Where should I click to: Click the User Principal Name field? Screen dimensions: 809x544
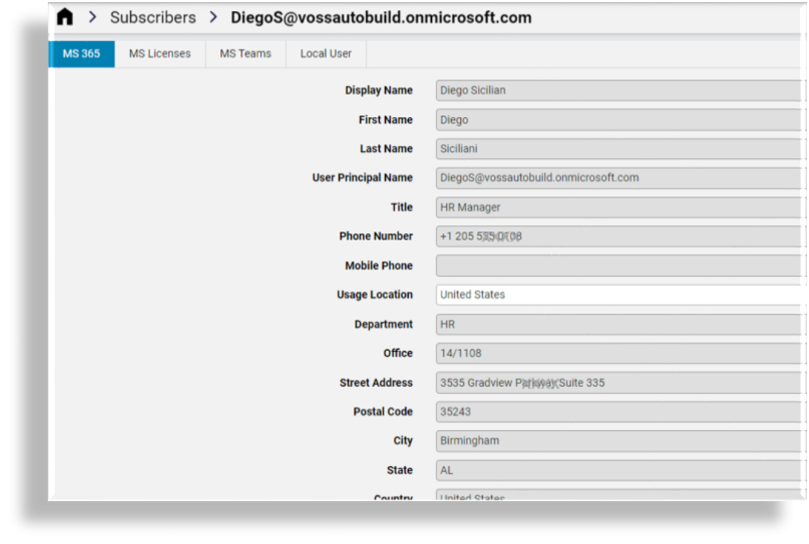[619, 178]
